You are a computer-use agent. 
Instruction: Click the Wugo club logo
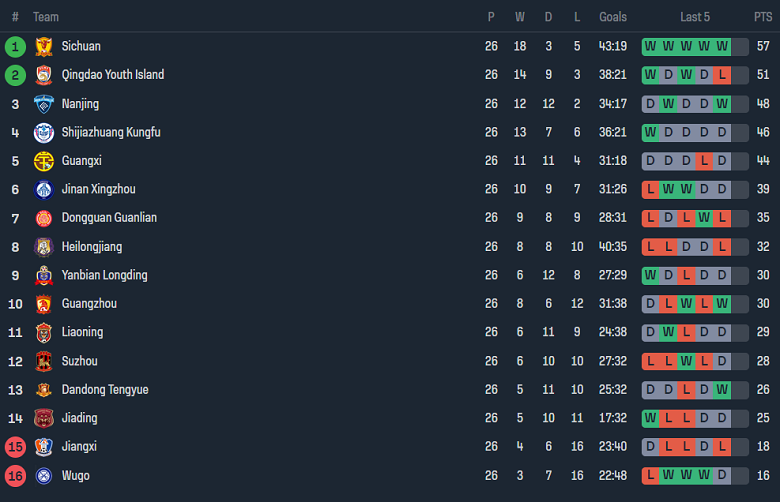[43, 476]
